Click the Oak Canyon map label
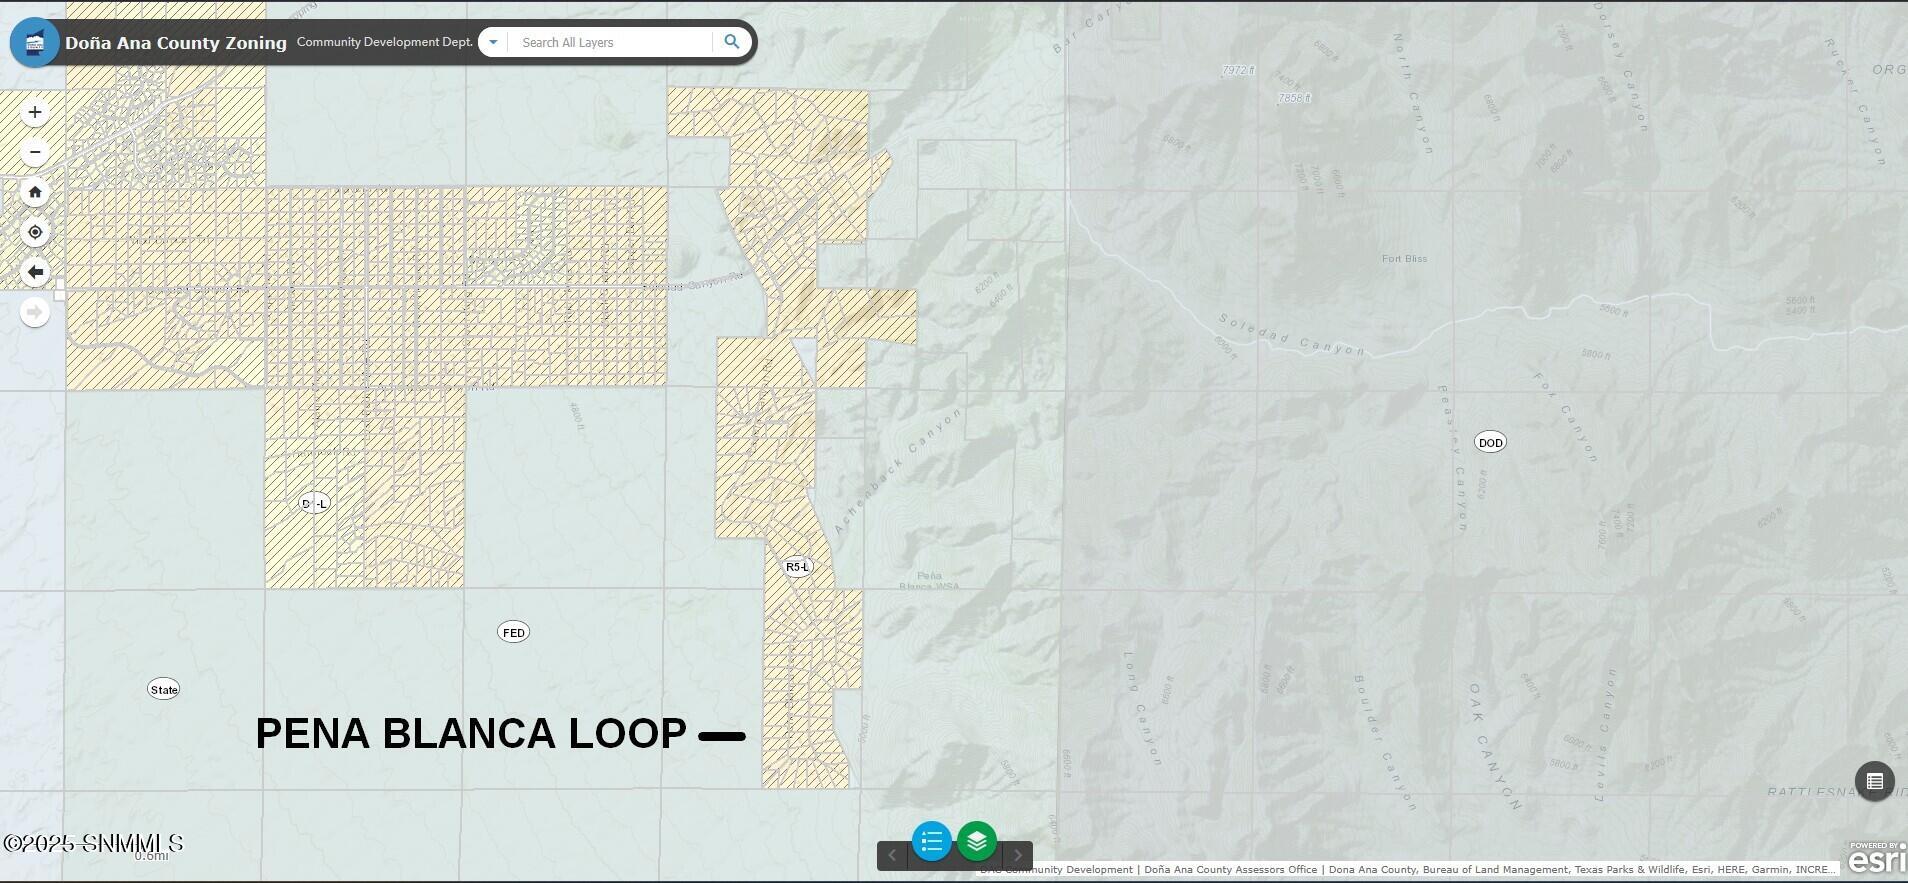The width and height of the screenshot is (1908, 883). (x=1495, y=746)
